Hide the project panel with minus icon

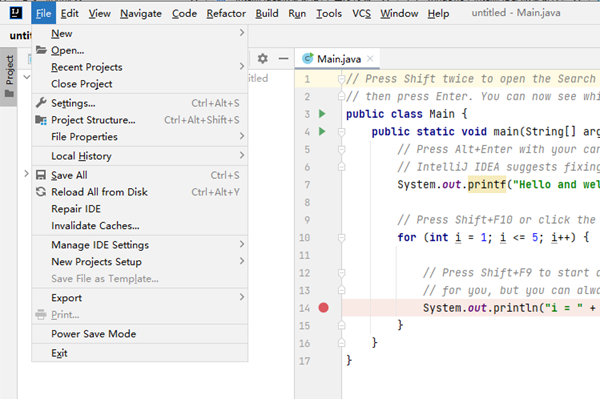[x=284, y=59]
